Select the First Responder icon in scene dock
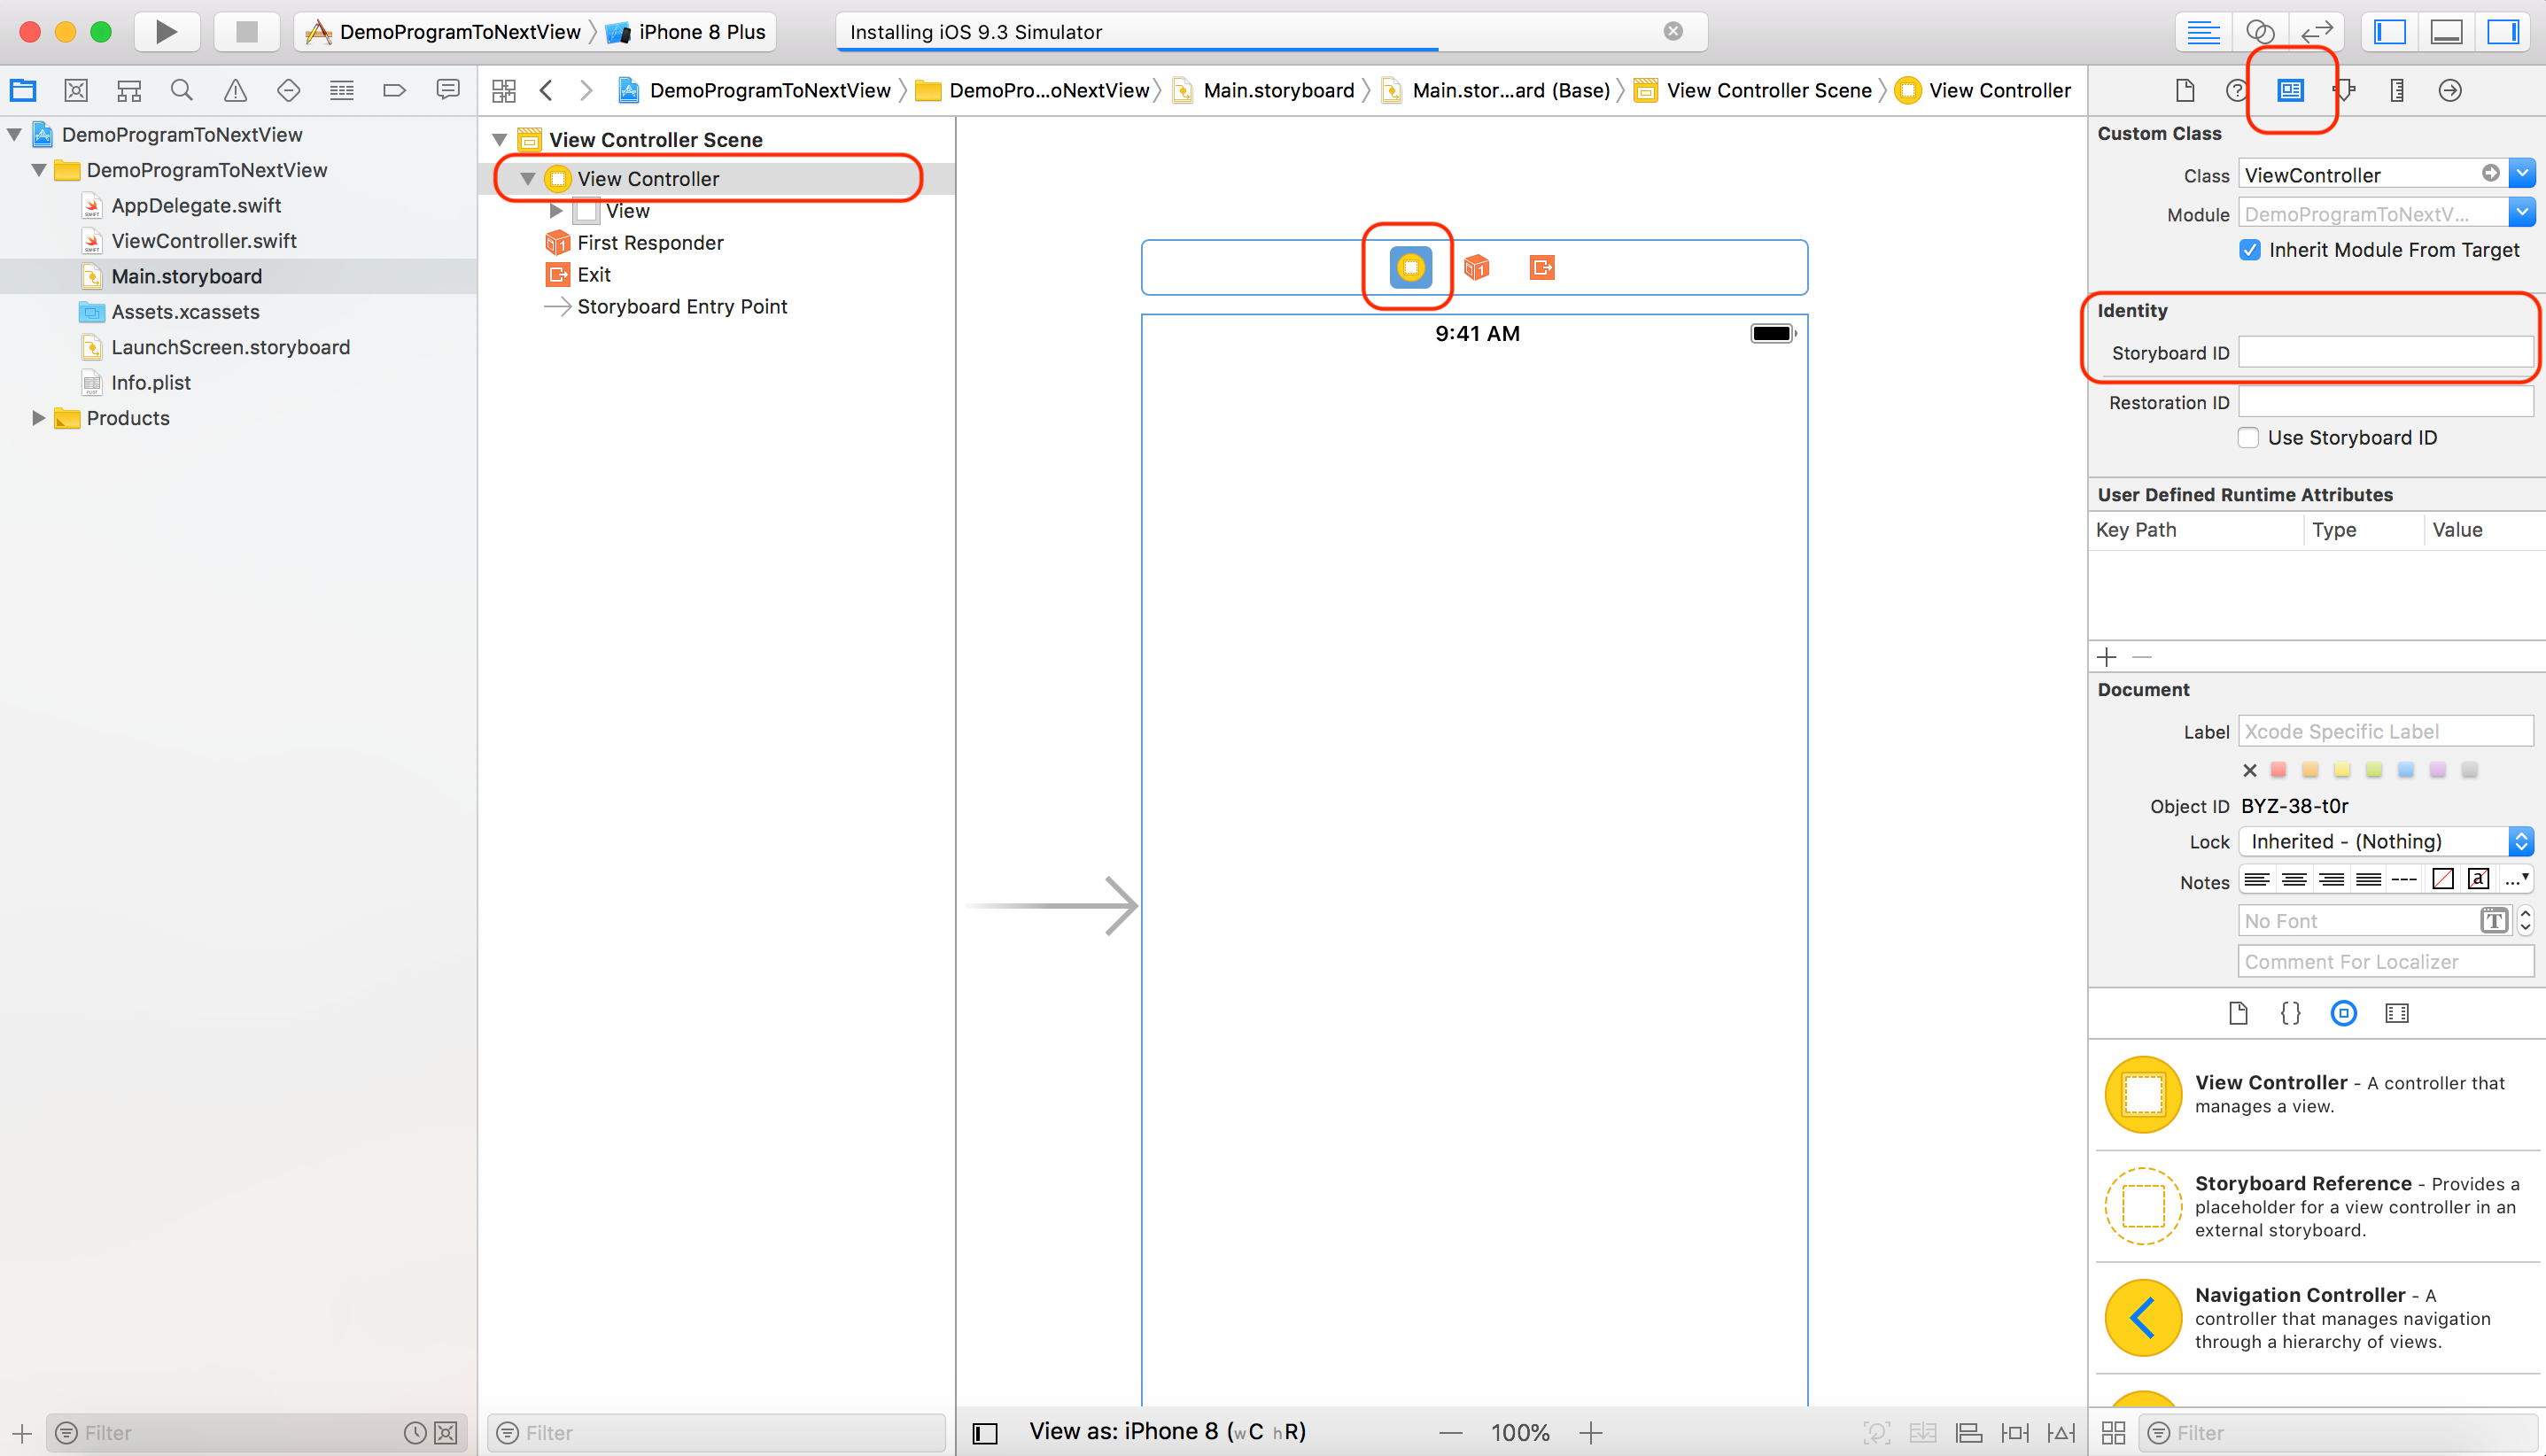2546x1456 pixels. 1476,267
